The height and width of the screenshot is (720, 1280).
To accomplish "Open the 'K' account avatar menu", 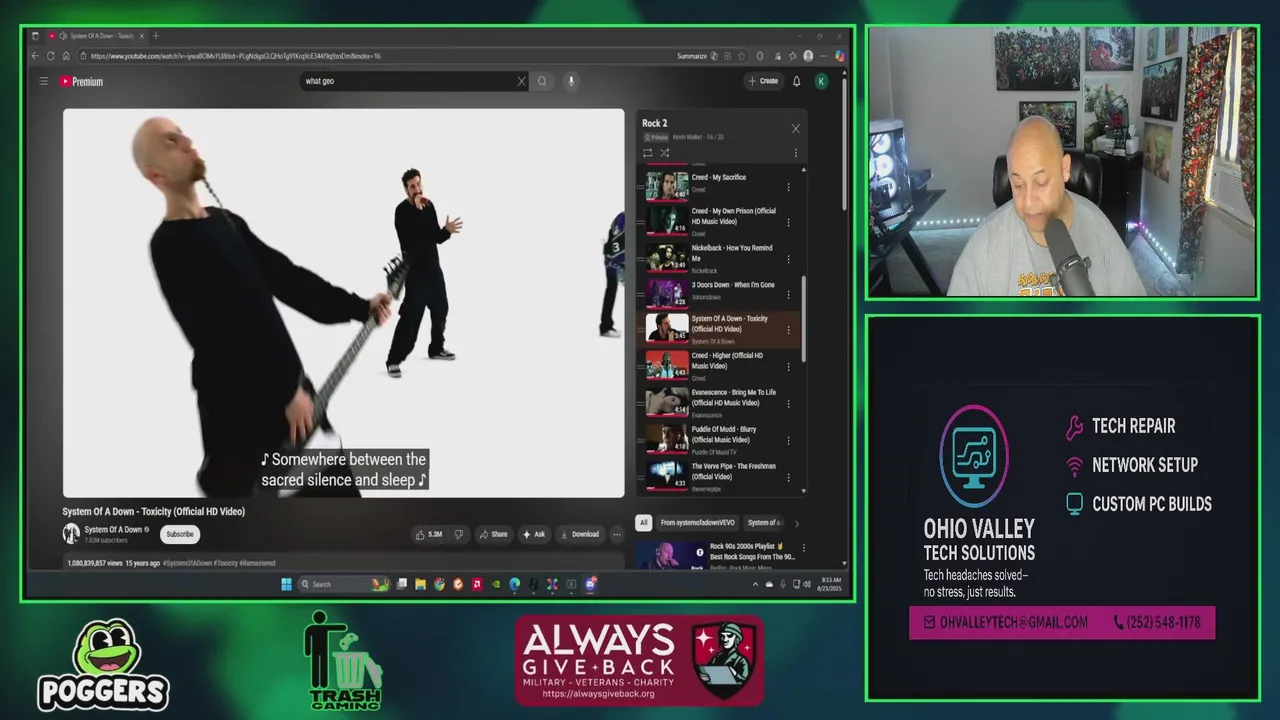I will tap(821, 81).
